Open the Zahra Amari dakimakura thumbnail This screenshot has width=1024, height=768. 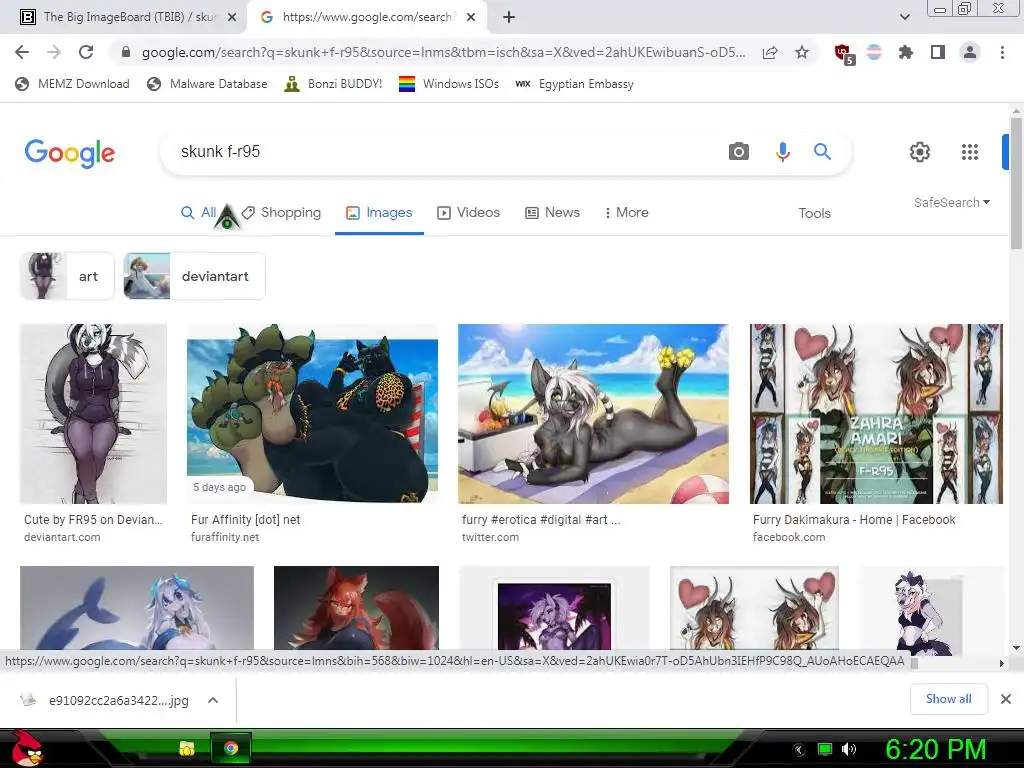click(876, 414)
